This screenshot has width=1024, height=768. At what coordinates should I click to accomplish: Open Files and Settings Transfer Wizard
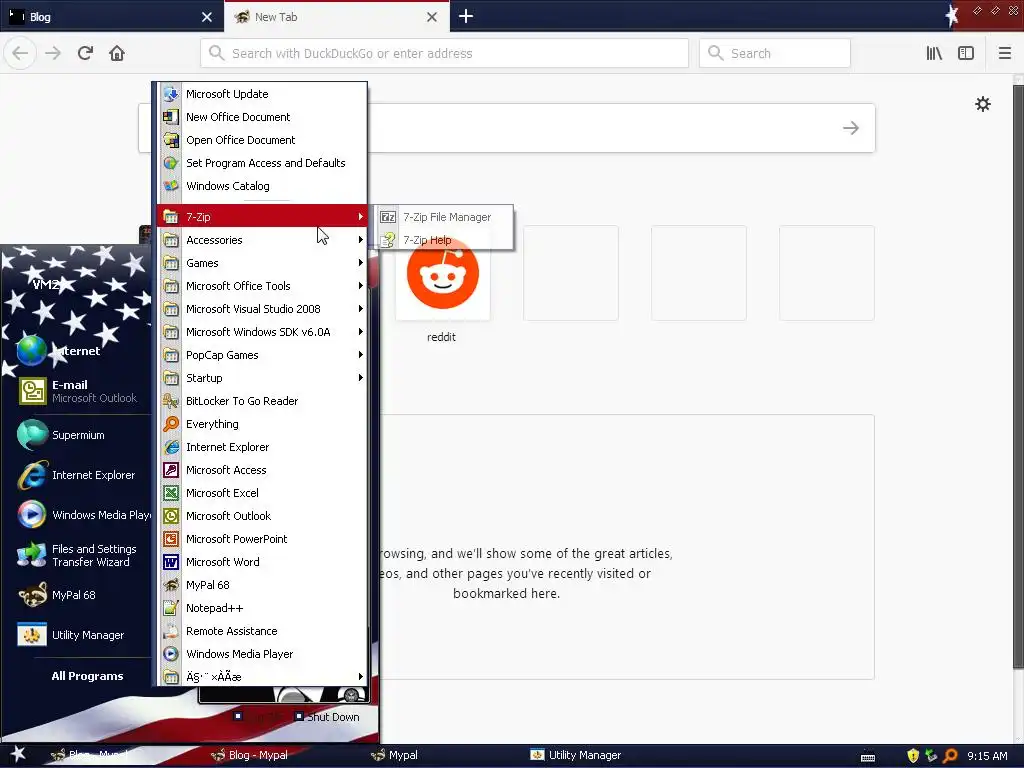pos(78,555)
